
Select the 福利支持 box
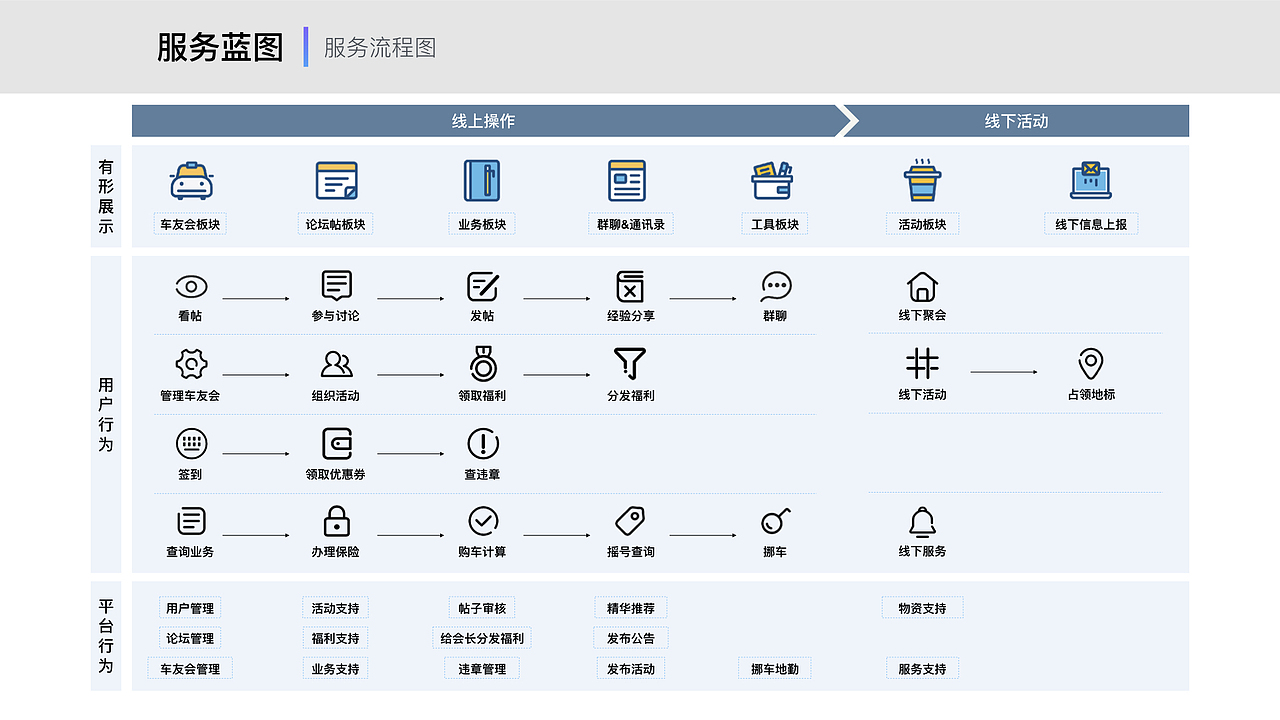click(x=335, y=638)
